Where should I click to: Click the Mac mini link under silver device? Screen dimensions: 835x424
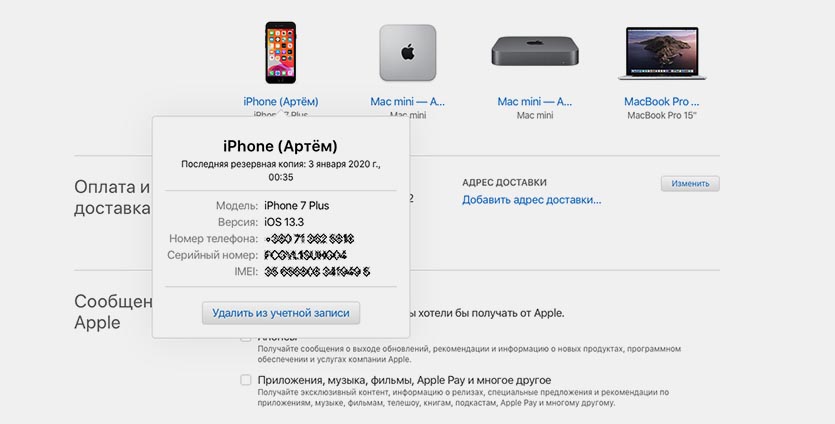[x=407, y=101]
